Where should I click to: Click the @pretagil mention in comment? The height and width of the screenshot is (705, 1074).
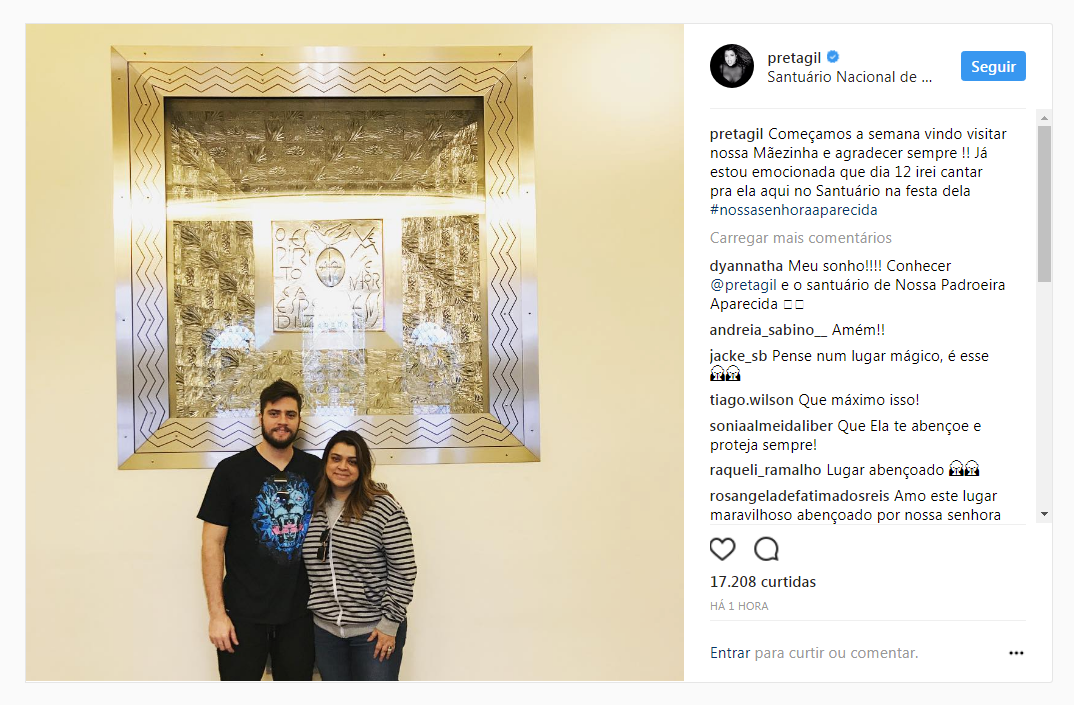tap(743, 285)
